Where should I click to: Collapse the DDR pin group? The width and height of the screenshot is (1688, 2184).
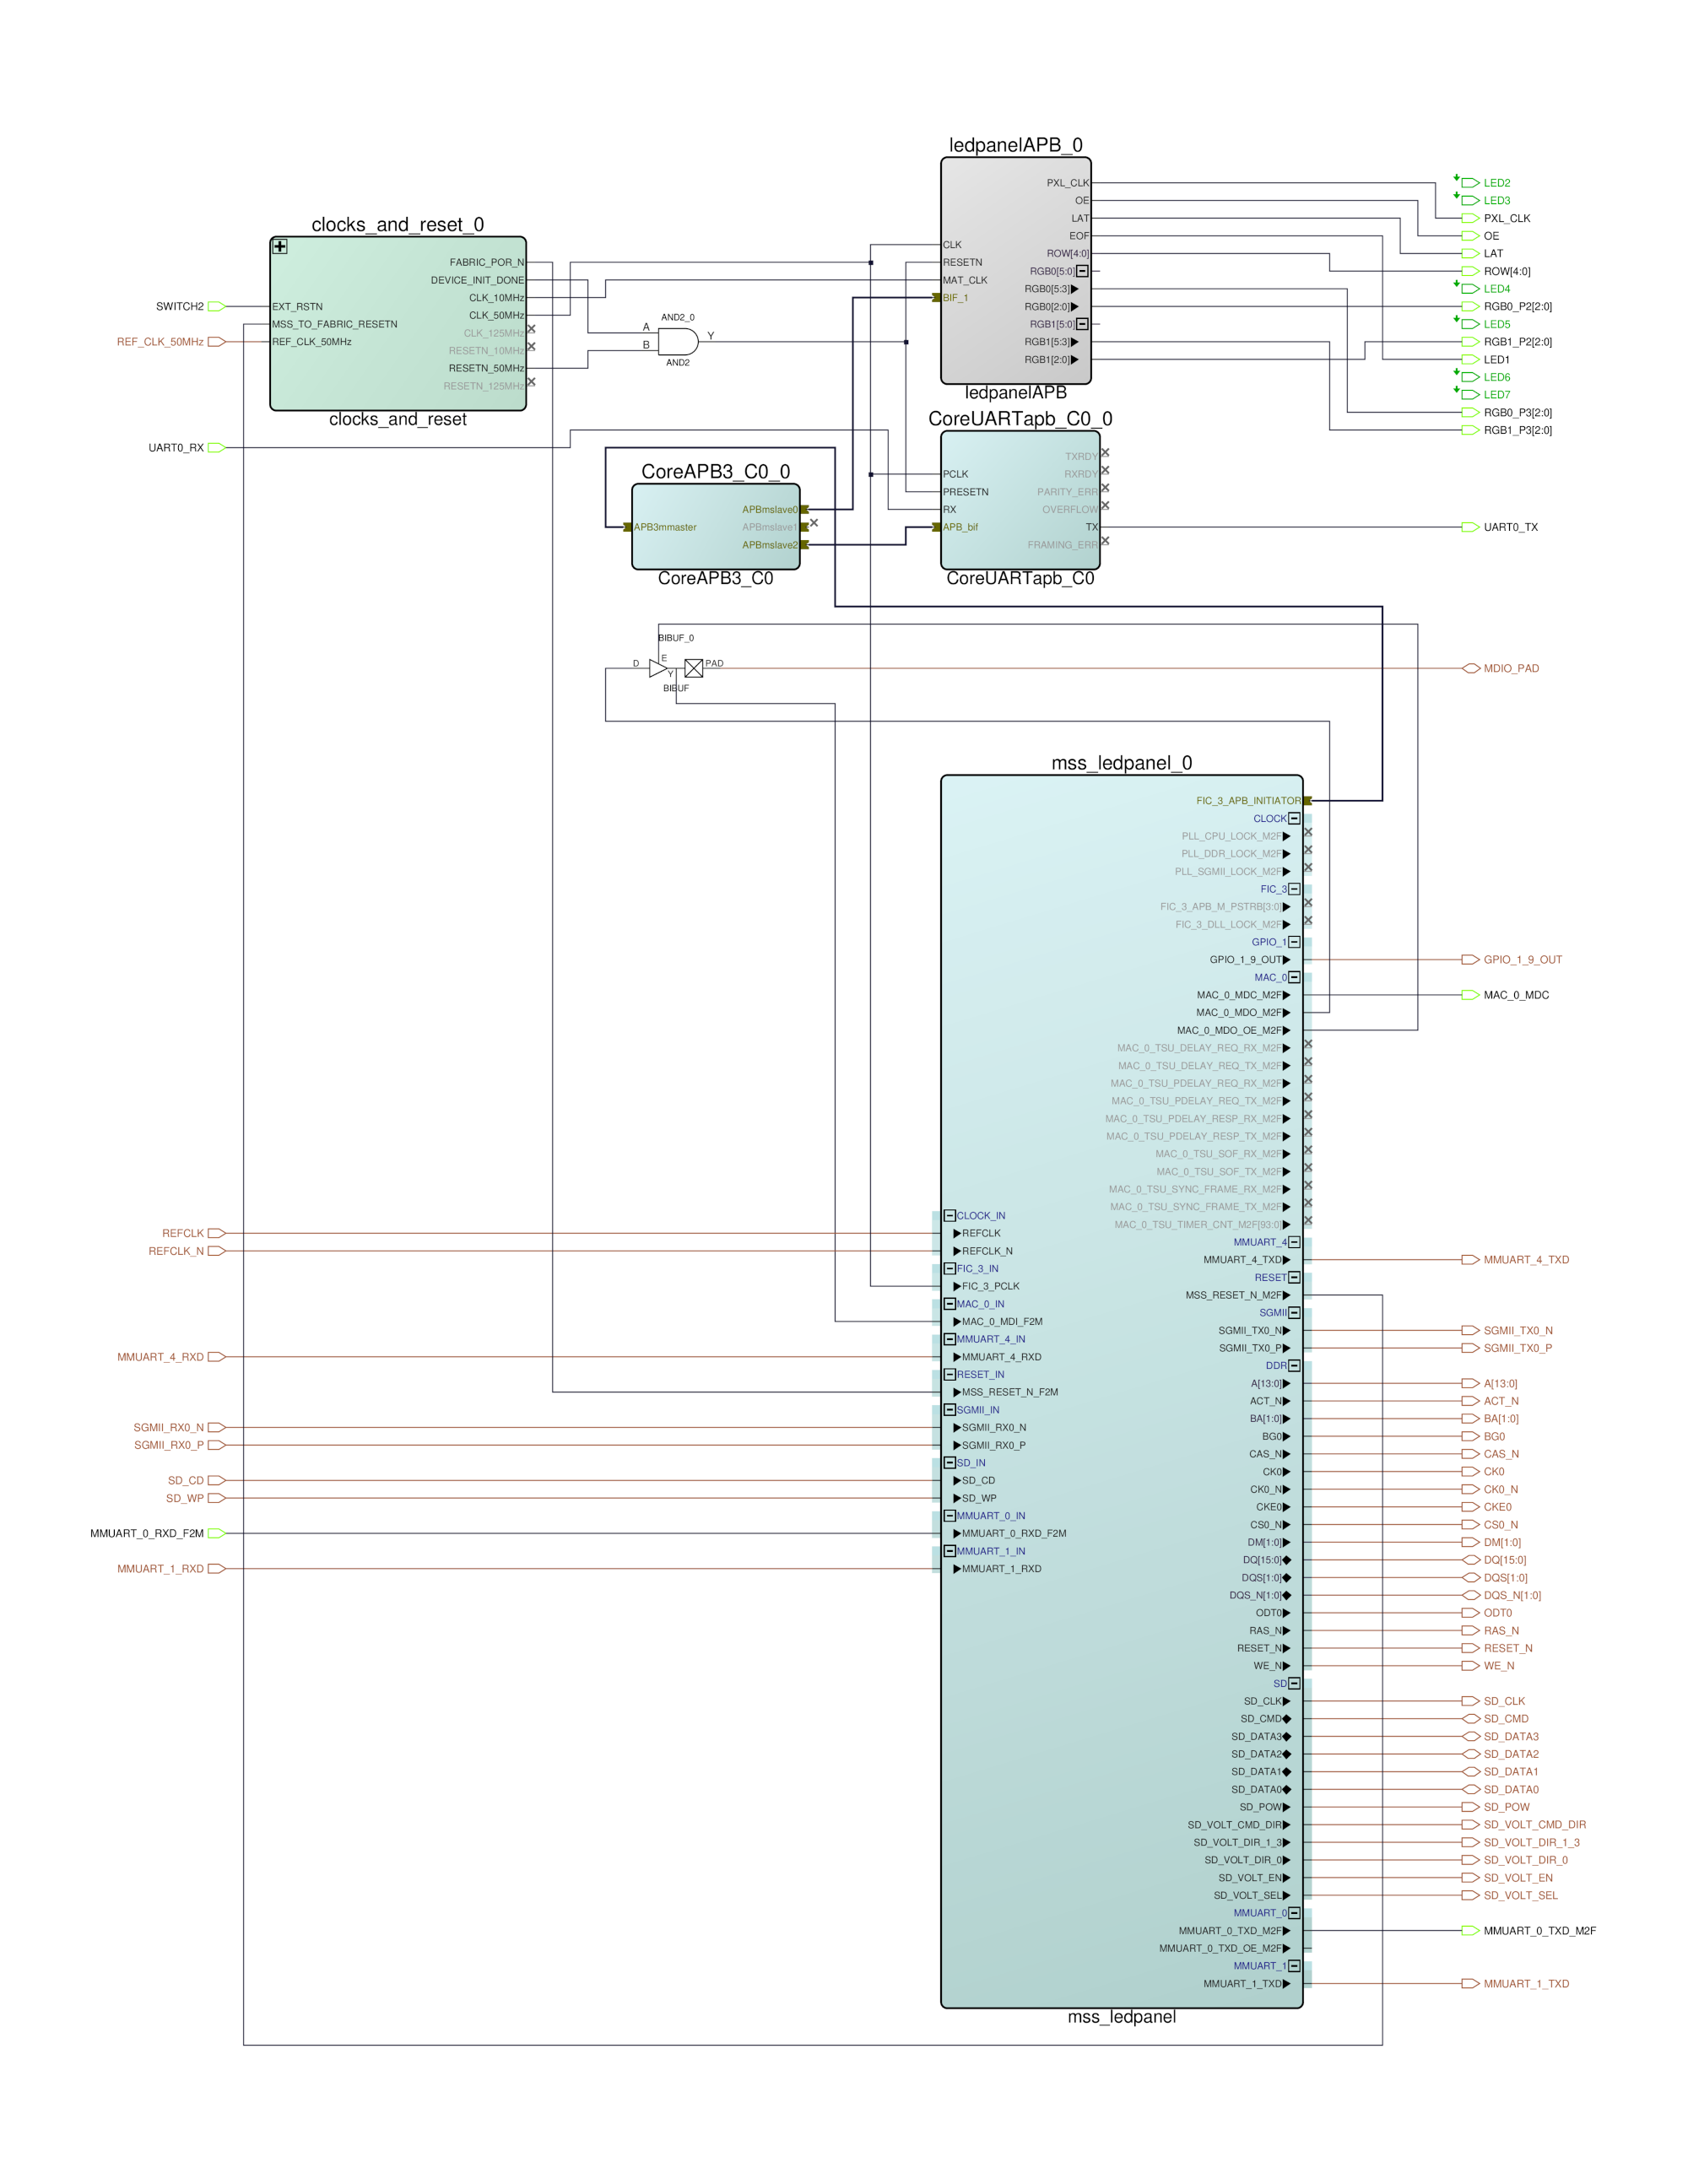click(1294, 1366)
